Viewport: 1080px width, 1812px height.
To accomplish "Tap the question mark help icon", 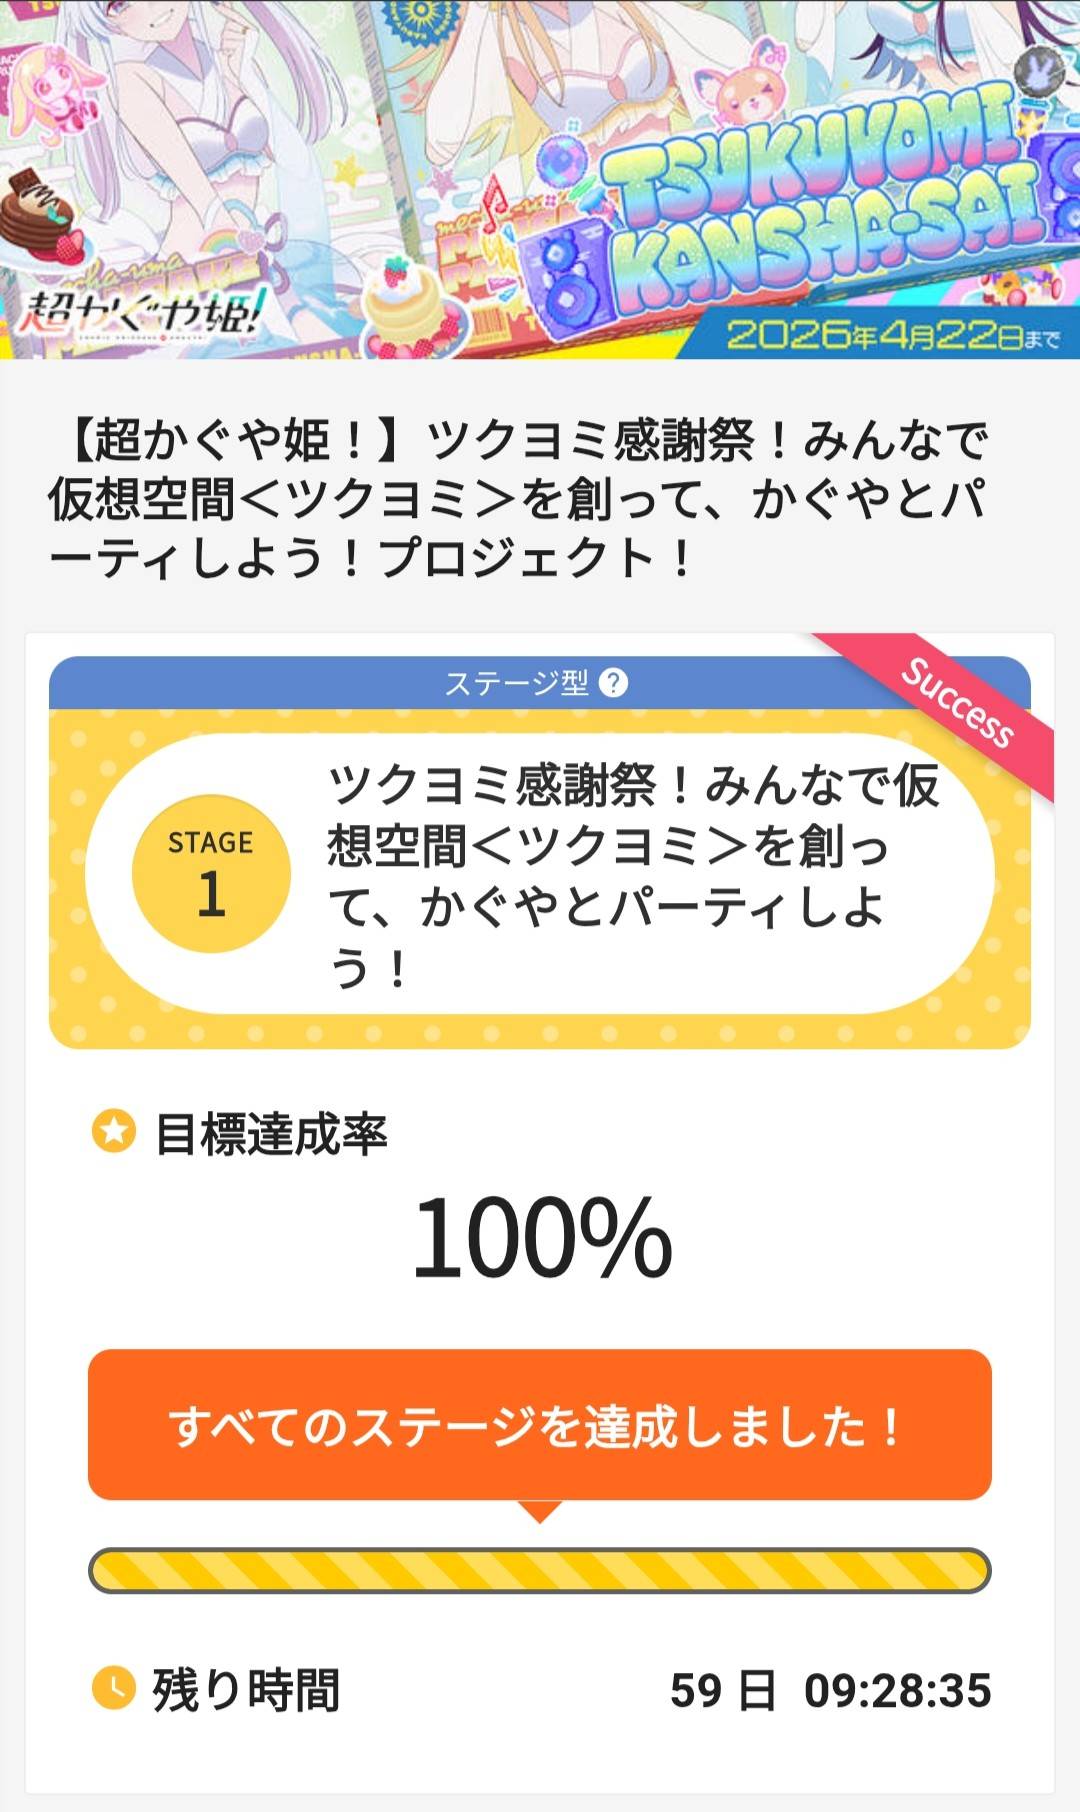I will pos(613,683).
